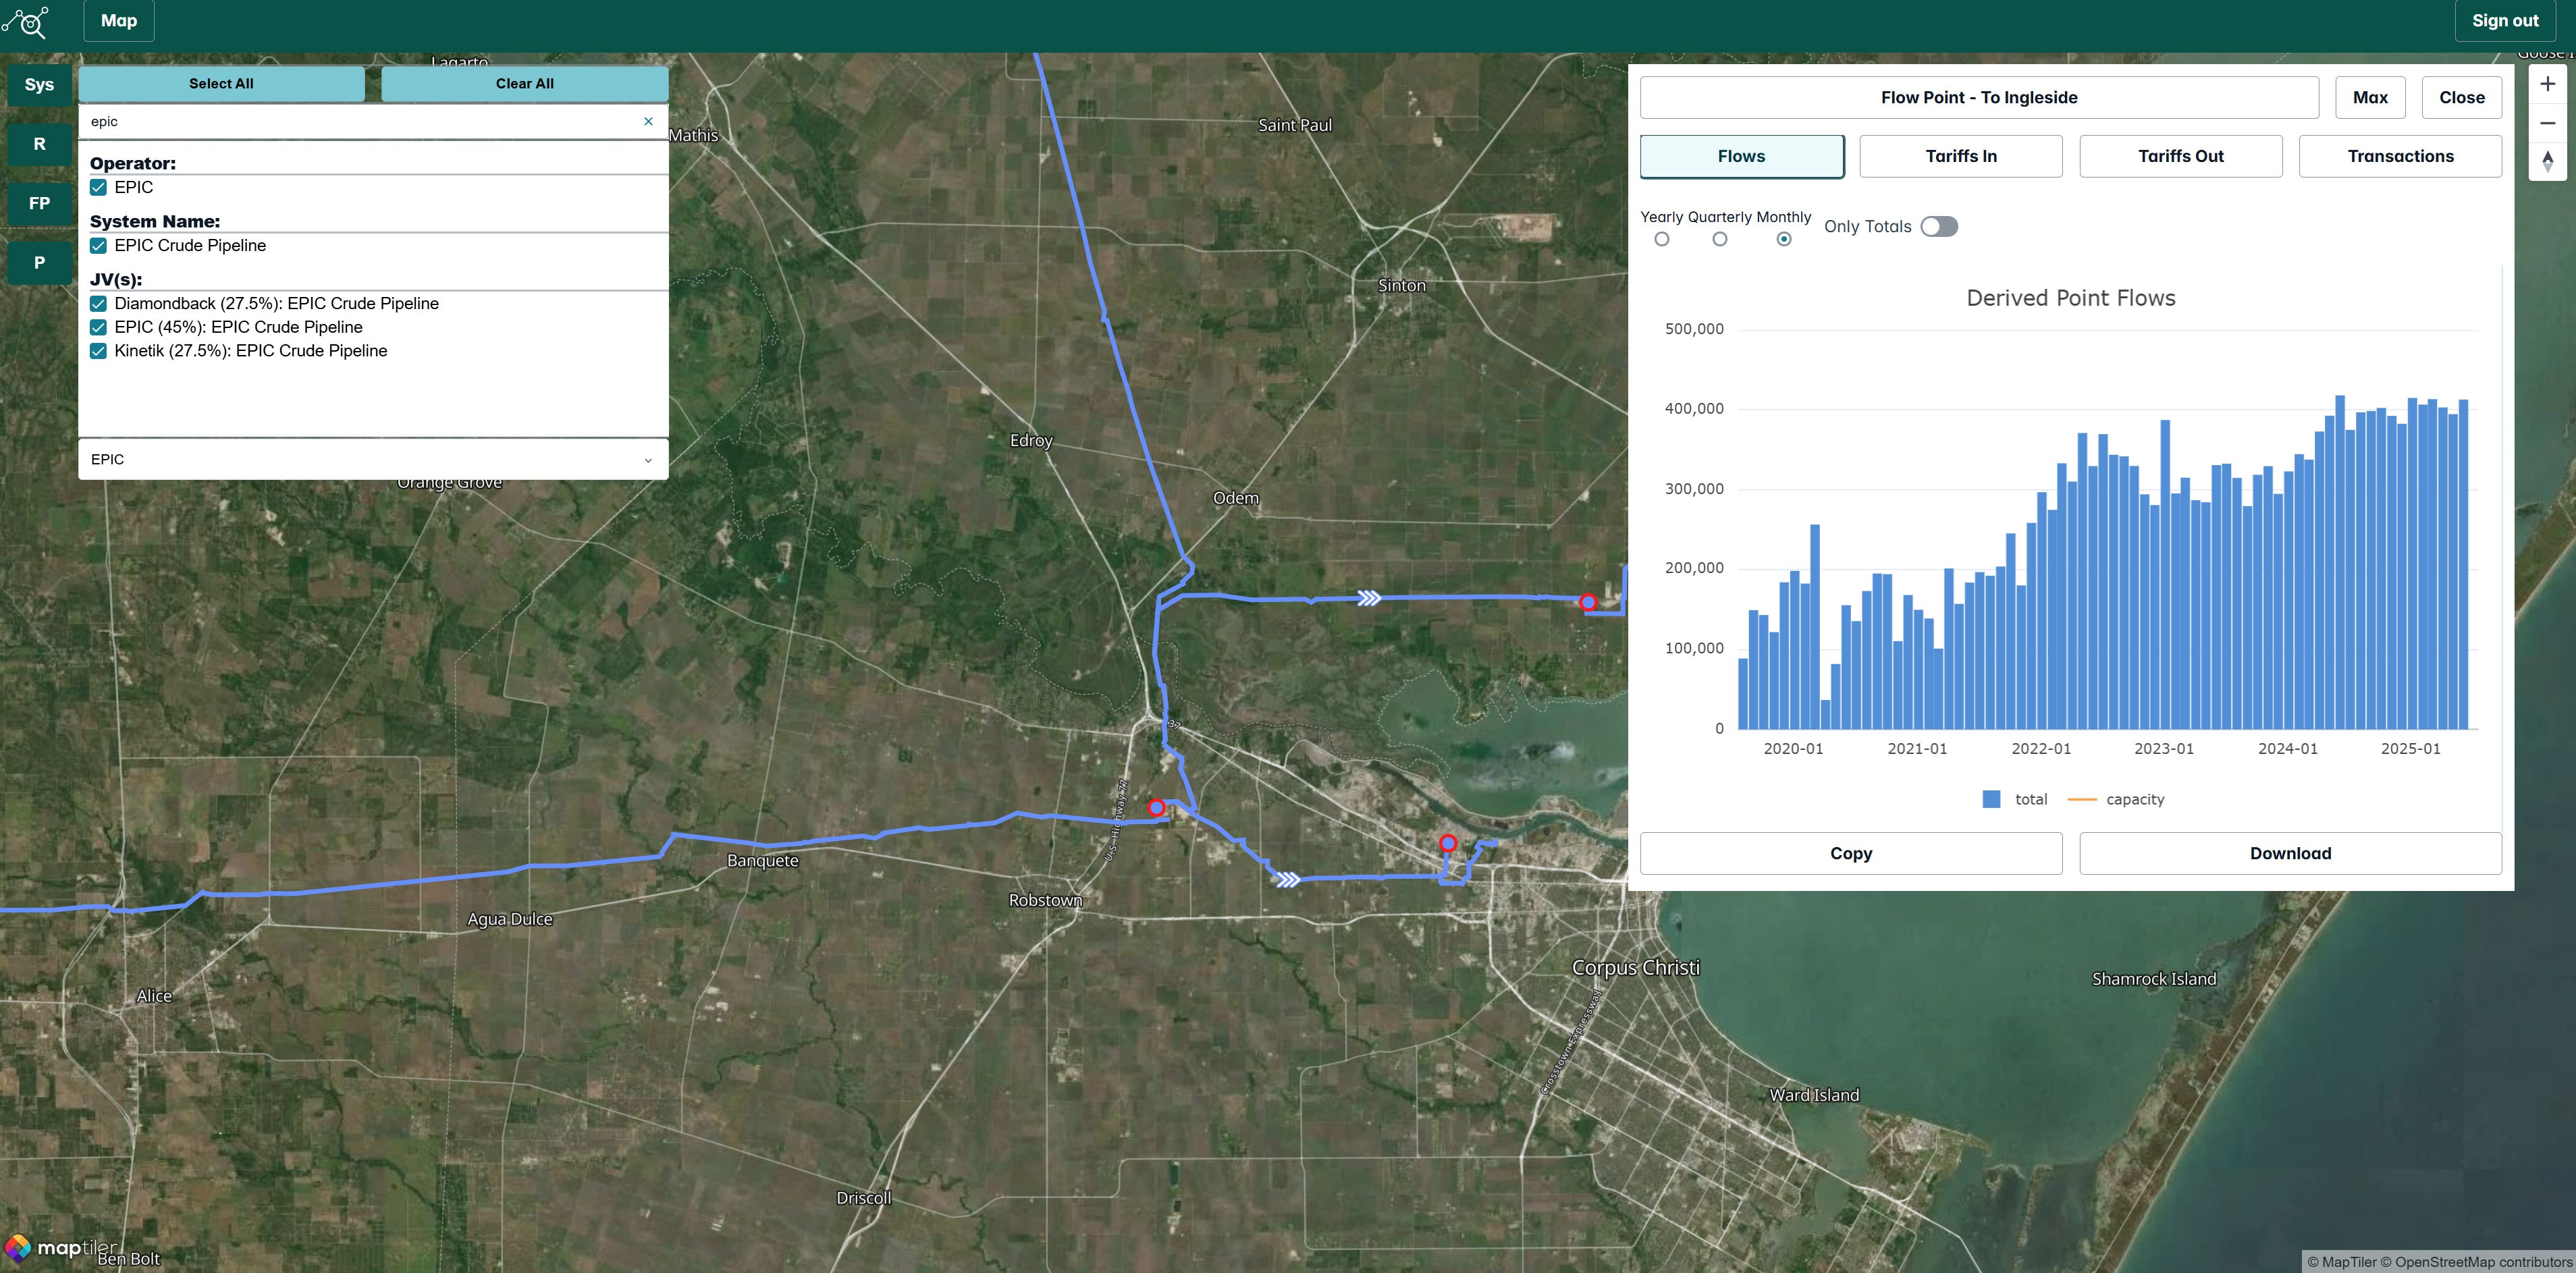The image size is (2576, 1273).
Task: Open the Flow Point - To Ingleside dropdown
Action: coord(1978,98)
